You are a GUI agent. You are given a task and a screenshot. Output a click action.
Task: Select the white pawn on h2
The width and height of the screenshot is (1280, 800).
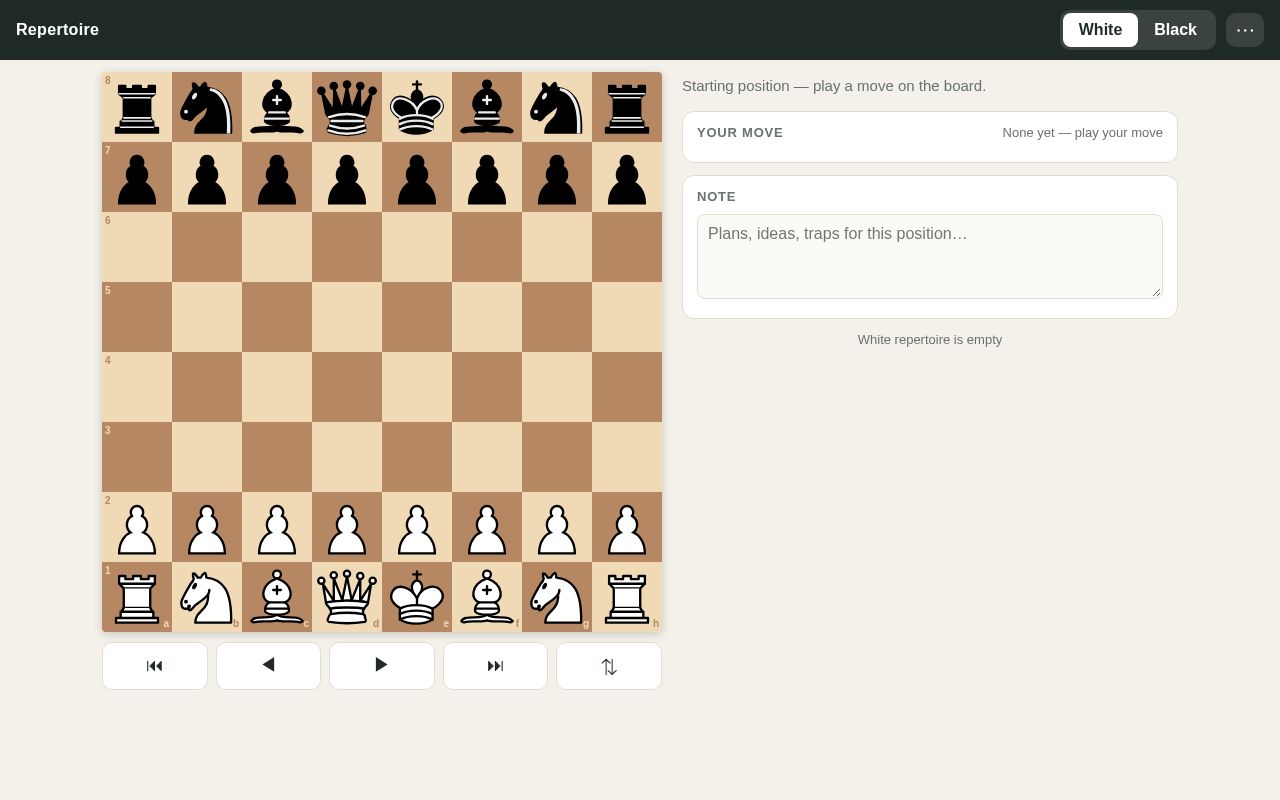pyautogui.click(x=627, y=527)
